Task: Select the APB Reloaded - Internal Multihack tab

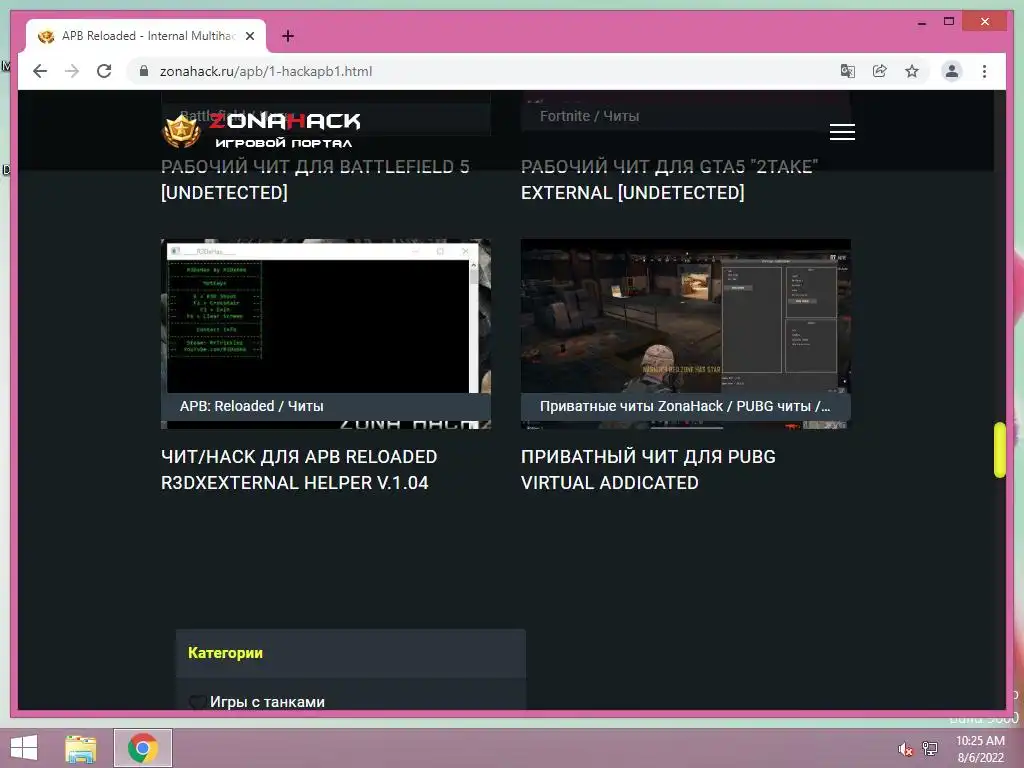Action: (x=146, y=36)
